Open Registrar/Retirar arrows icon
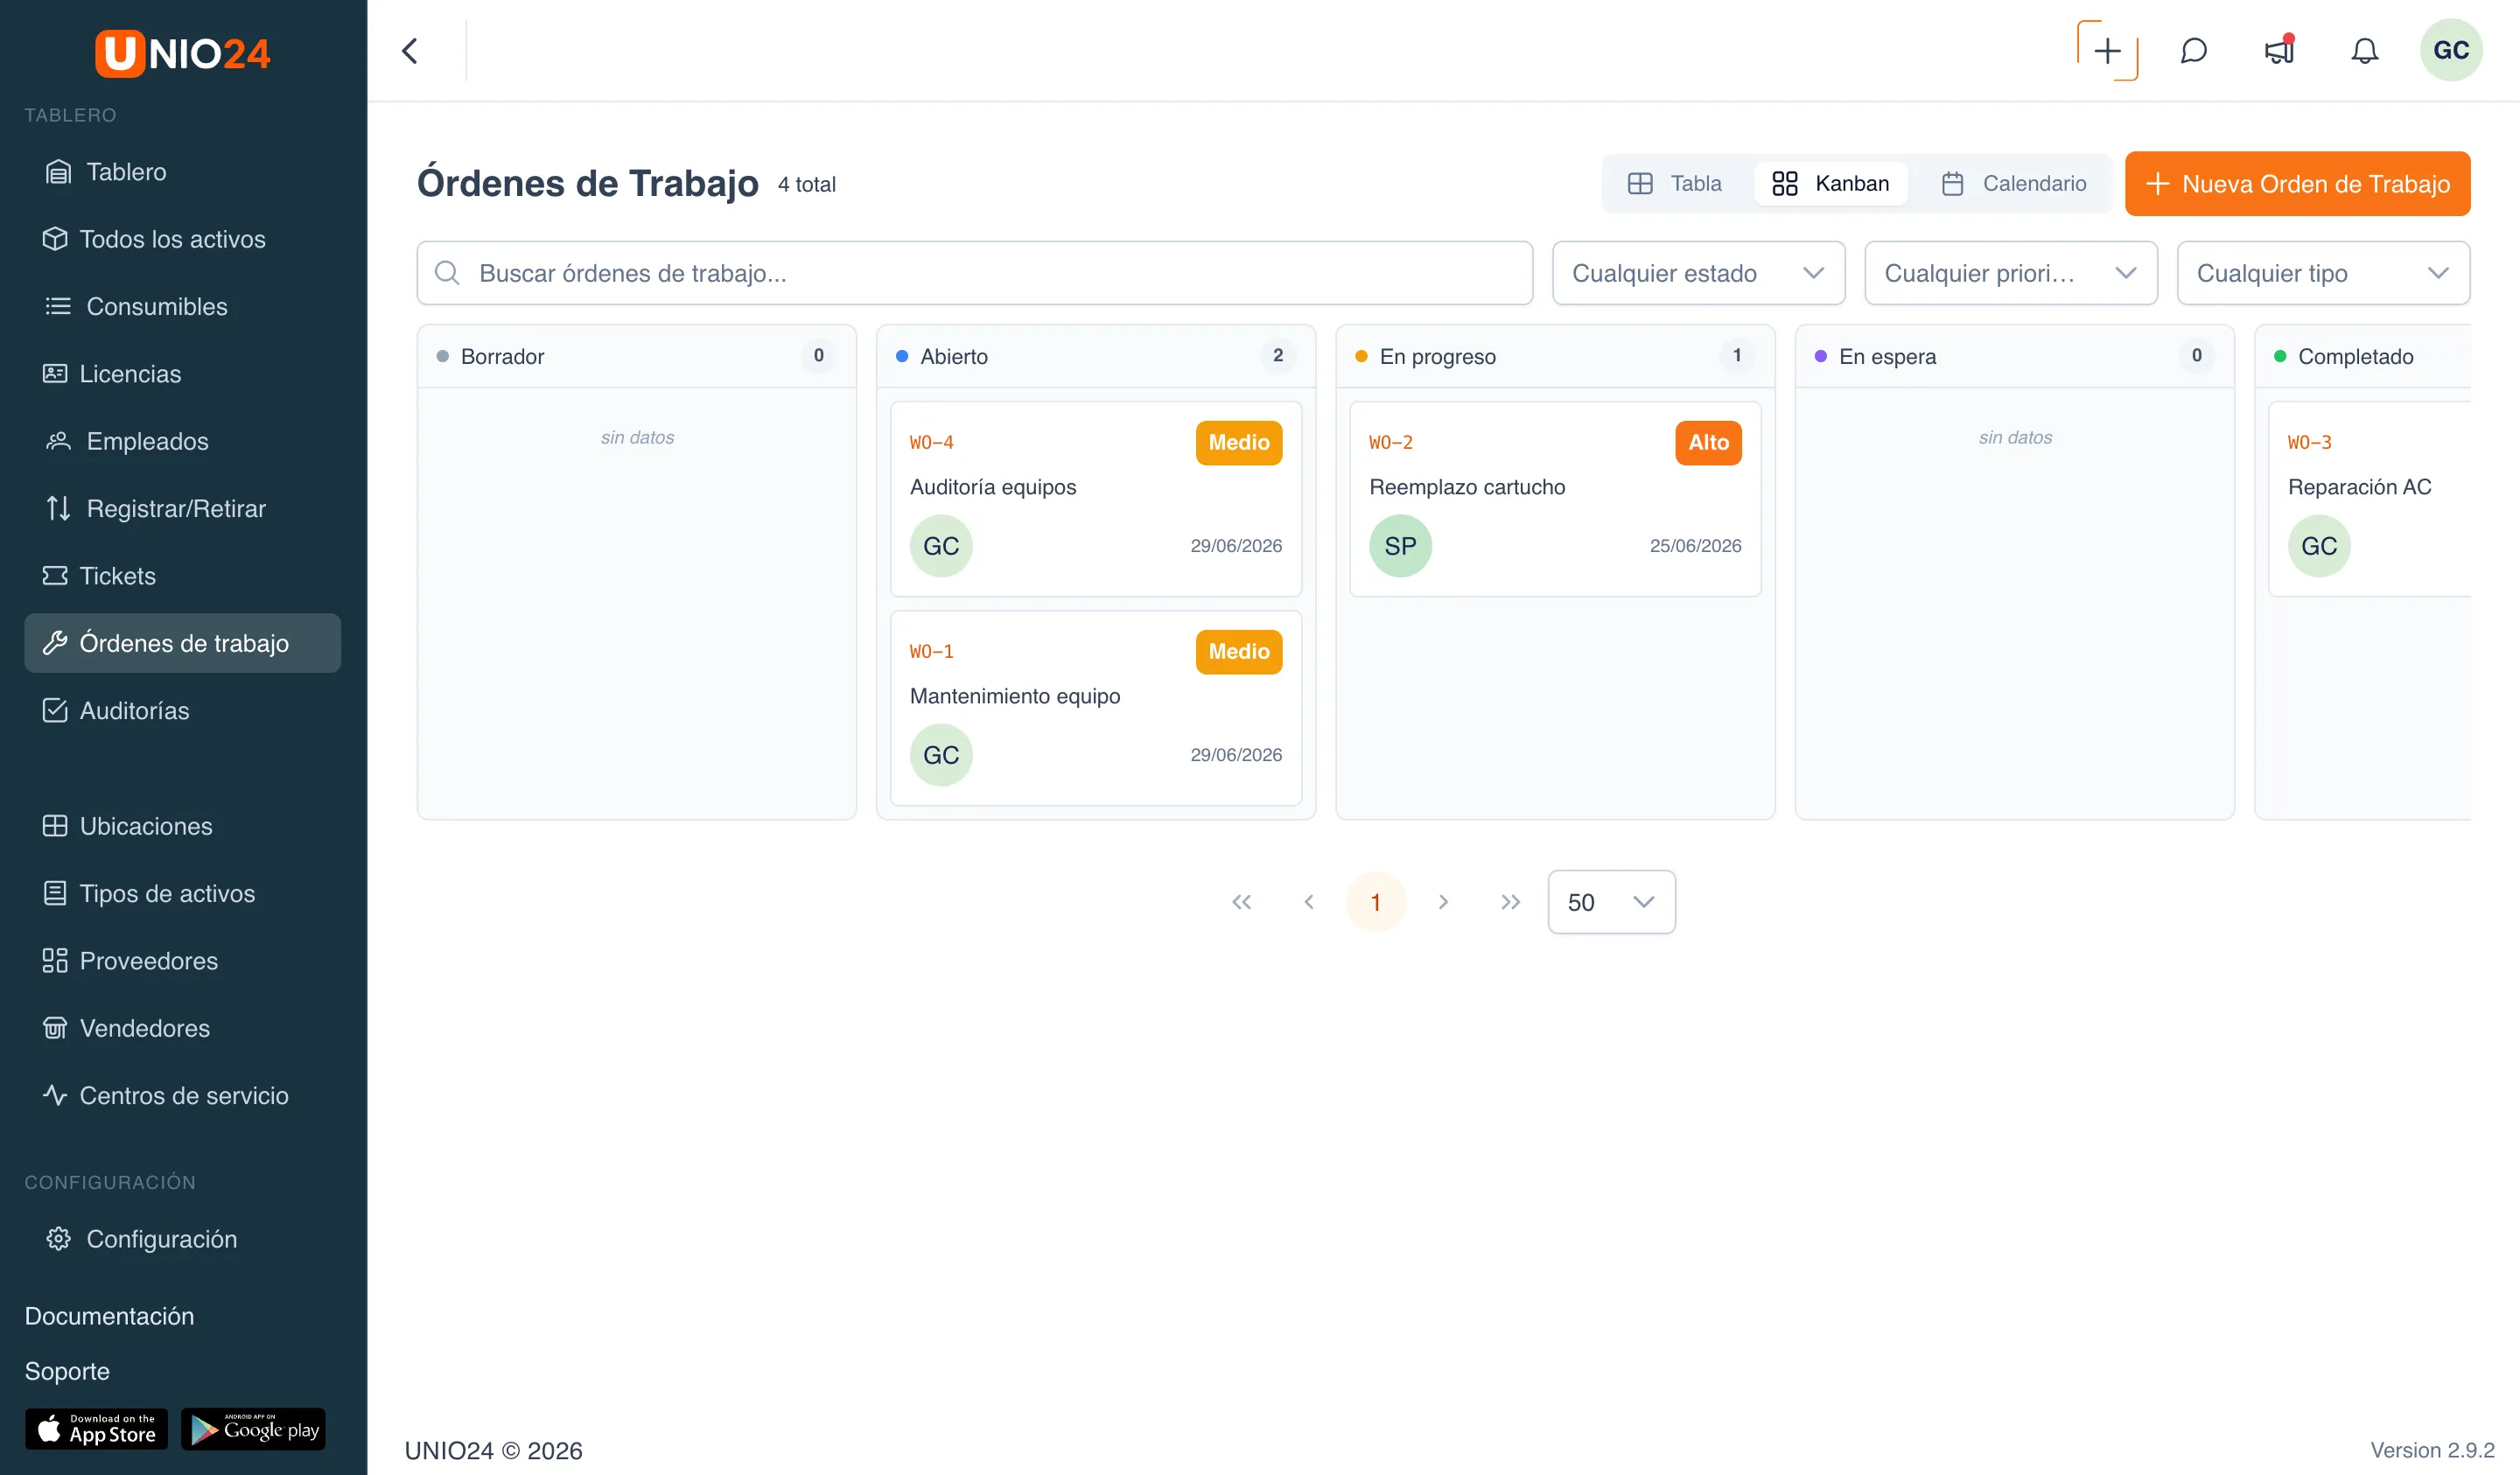This screenshot has height=1475, width=2520. (x=59, y=508)
